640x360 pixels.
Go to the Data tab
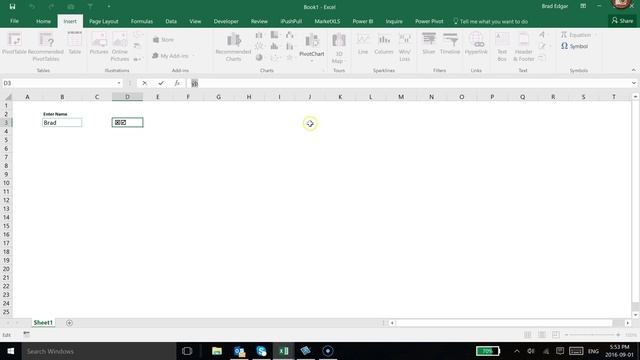click(x=171, y=21)
